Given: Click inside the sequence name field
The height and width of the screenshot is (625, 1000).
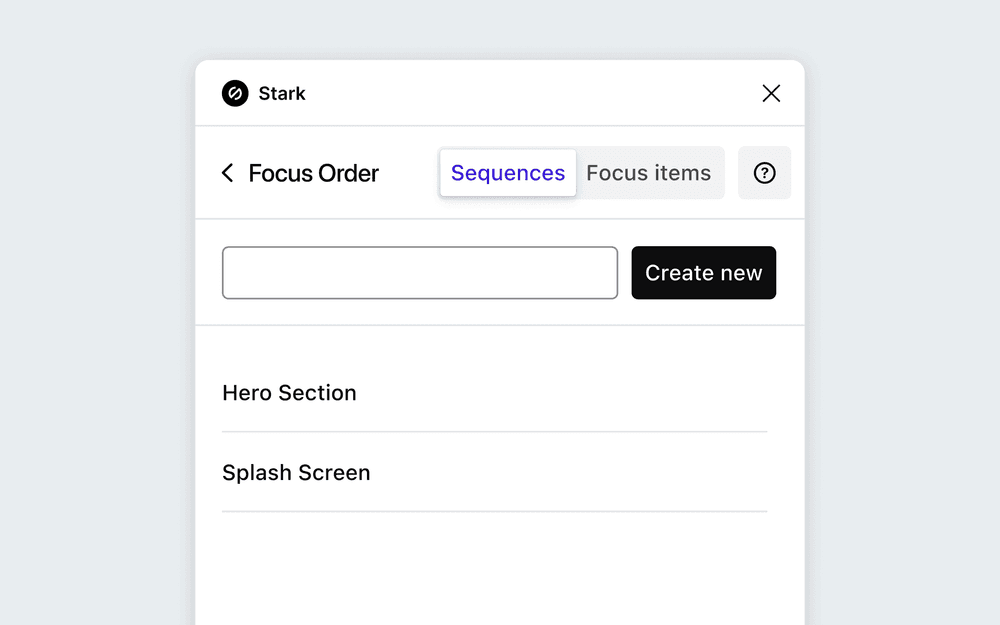Looking at the screenshot, I should (x=419, y=272).
